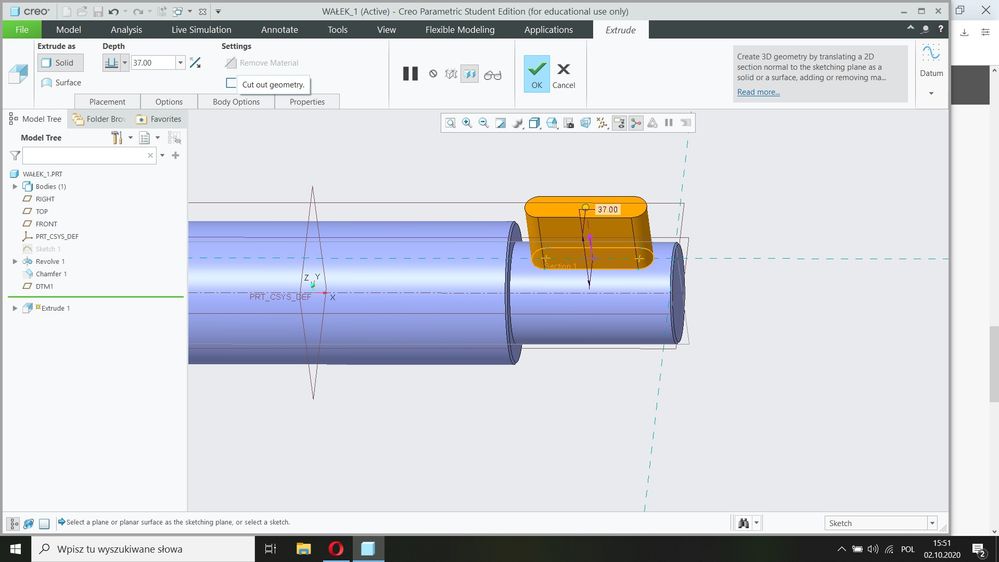Click the Refit view icon
The height and width of the screenshot is (562, 999).
(450, 123)
